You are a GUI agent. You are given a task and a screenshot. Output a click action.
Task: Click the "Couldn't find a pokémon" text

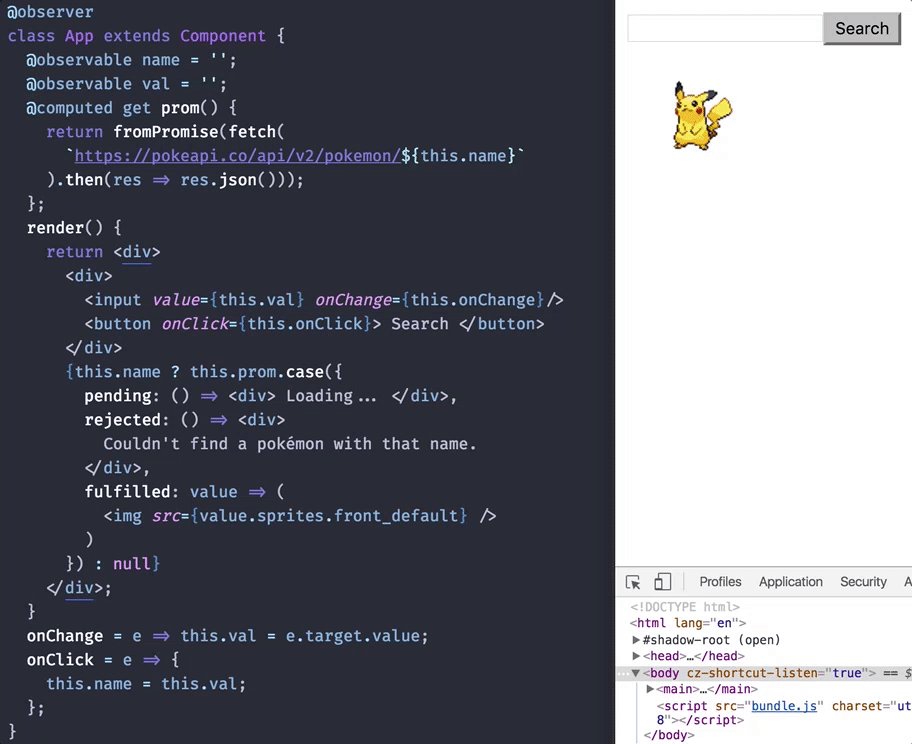pos(290,444)
